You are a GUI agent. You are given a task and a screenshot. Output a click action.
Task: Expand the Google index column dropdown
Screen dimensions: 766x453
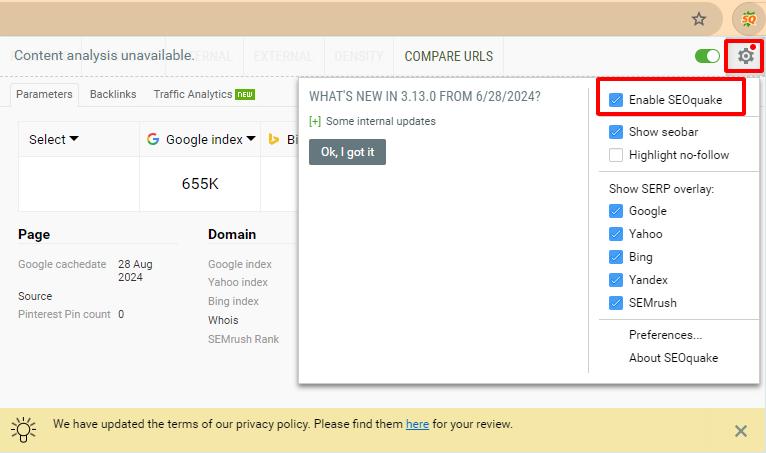tap(250, 140)
